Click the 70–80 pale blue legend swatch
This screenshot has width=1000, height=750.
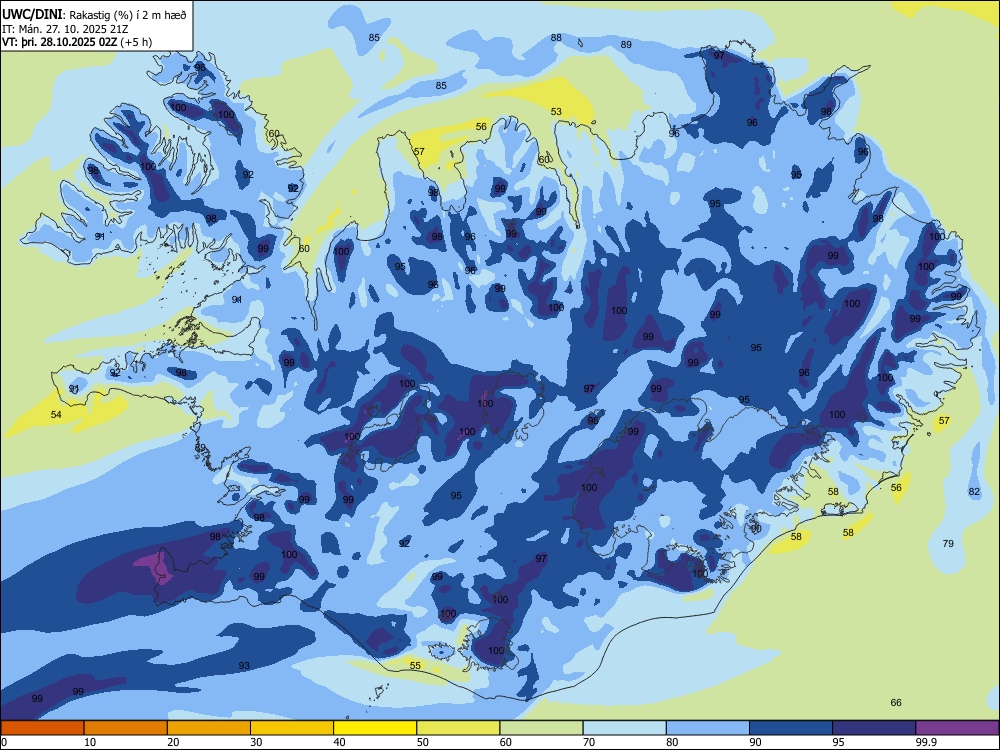coord(624,727)
